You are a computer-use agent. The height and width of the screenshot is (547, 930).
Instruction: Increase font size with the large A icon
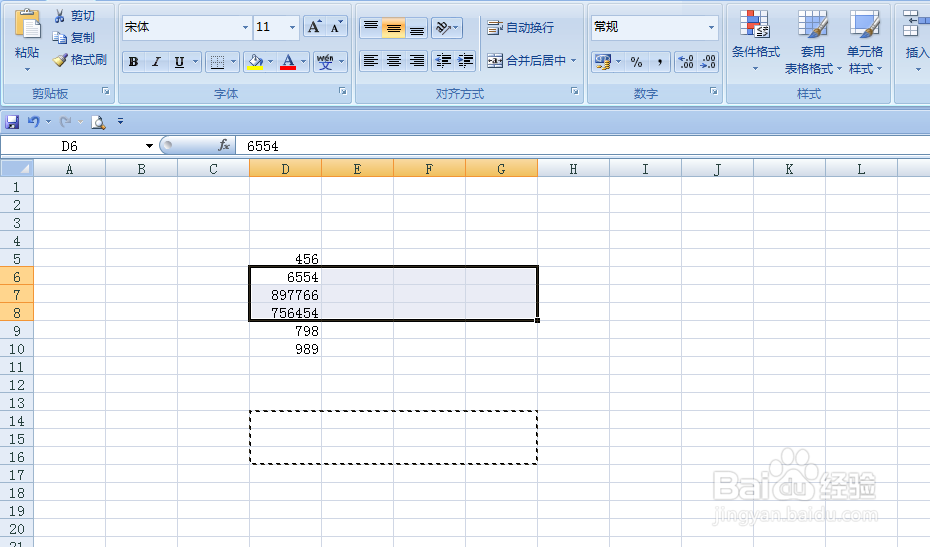[314, 27]
